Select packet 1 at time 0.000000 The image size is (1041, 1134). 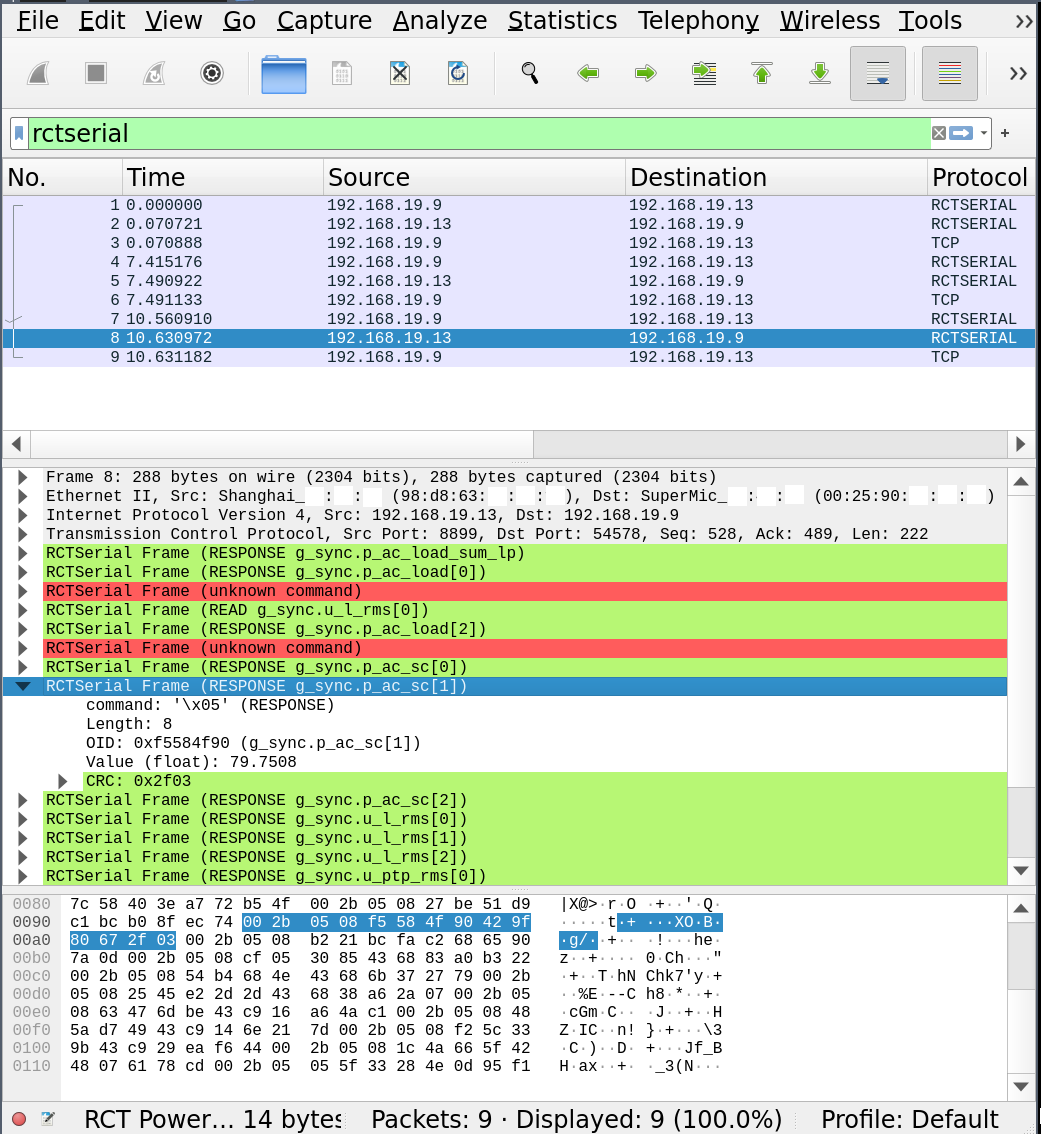point(519,205)
